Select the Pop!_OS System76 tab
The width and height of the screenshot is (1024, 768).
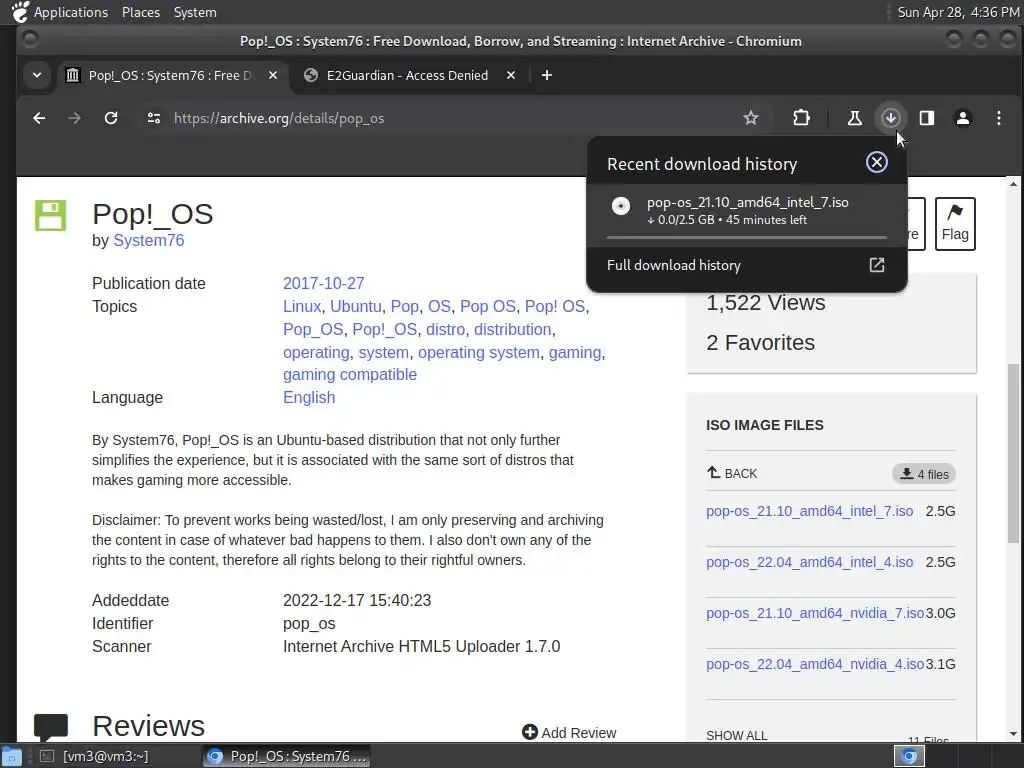point(171,75)
